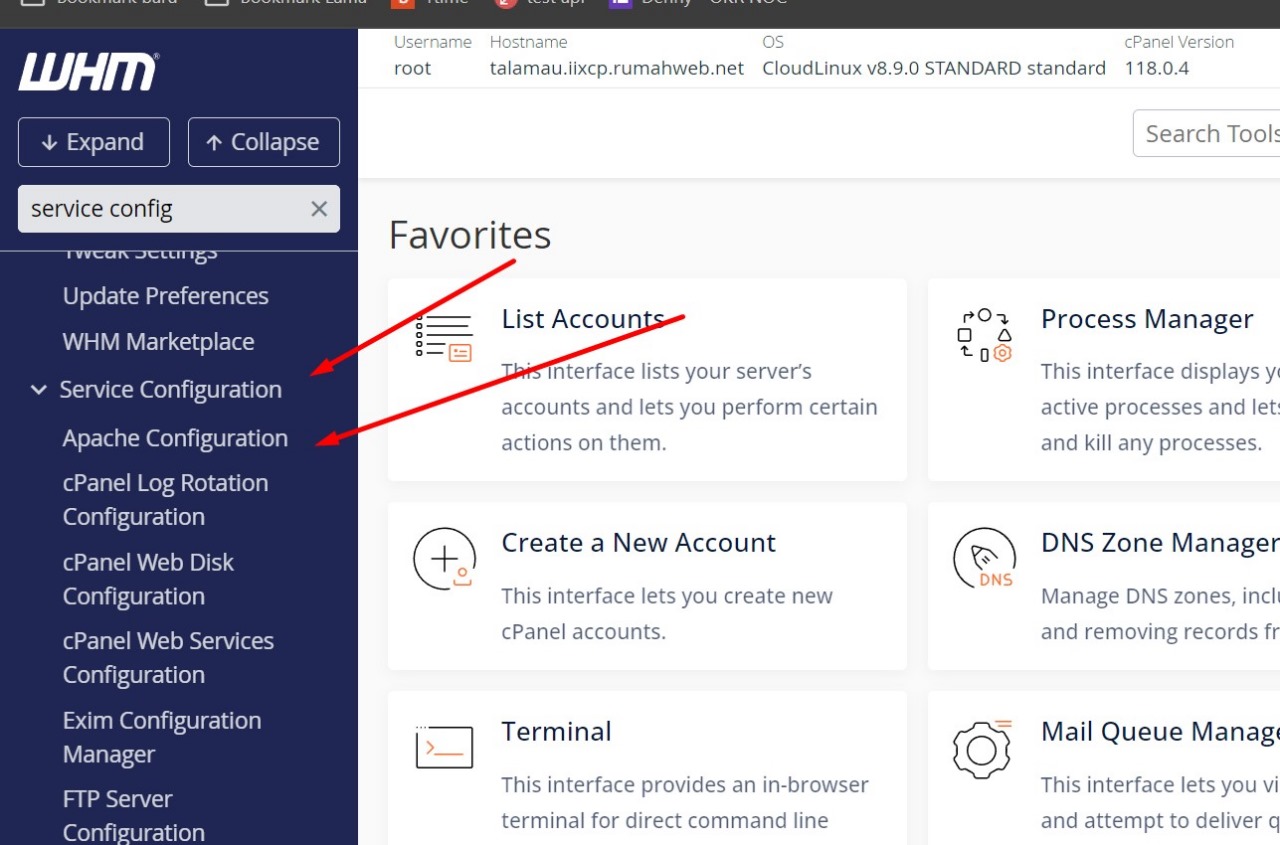Click the WHM logo
Screen dimensions: 1280x845
(x=88, y=72)
